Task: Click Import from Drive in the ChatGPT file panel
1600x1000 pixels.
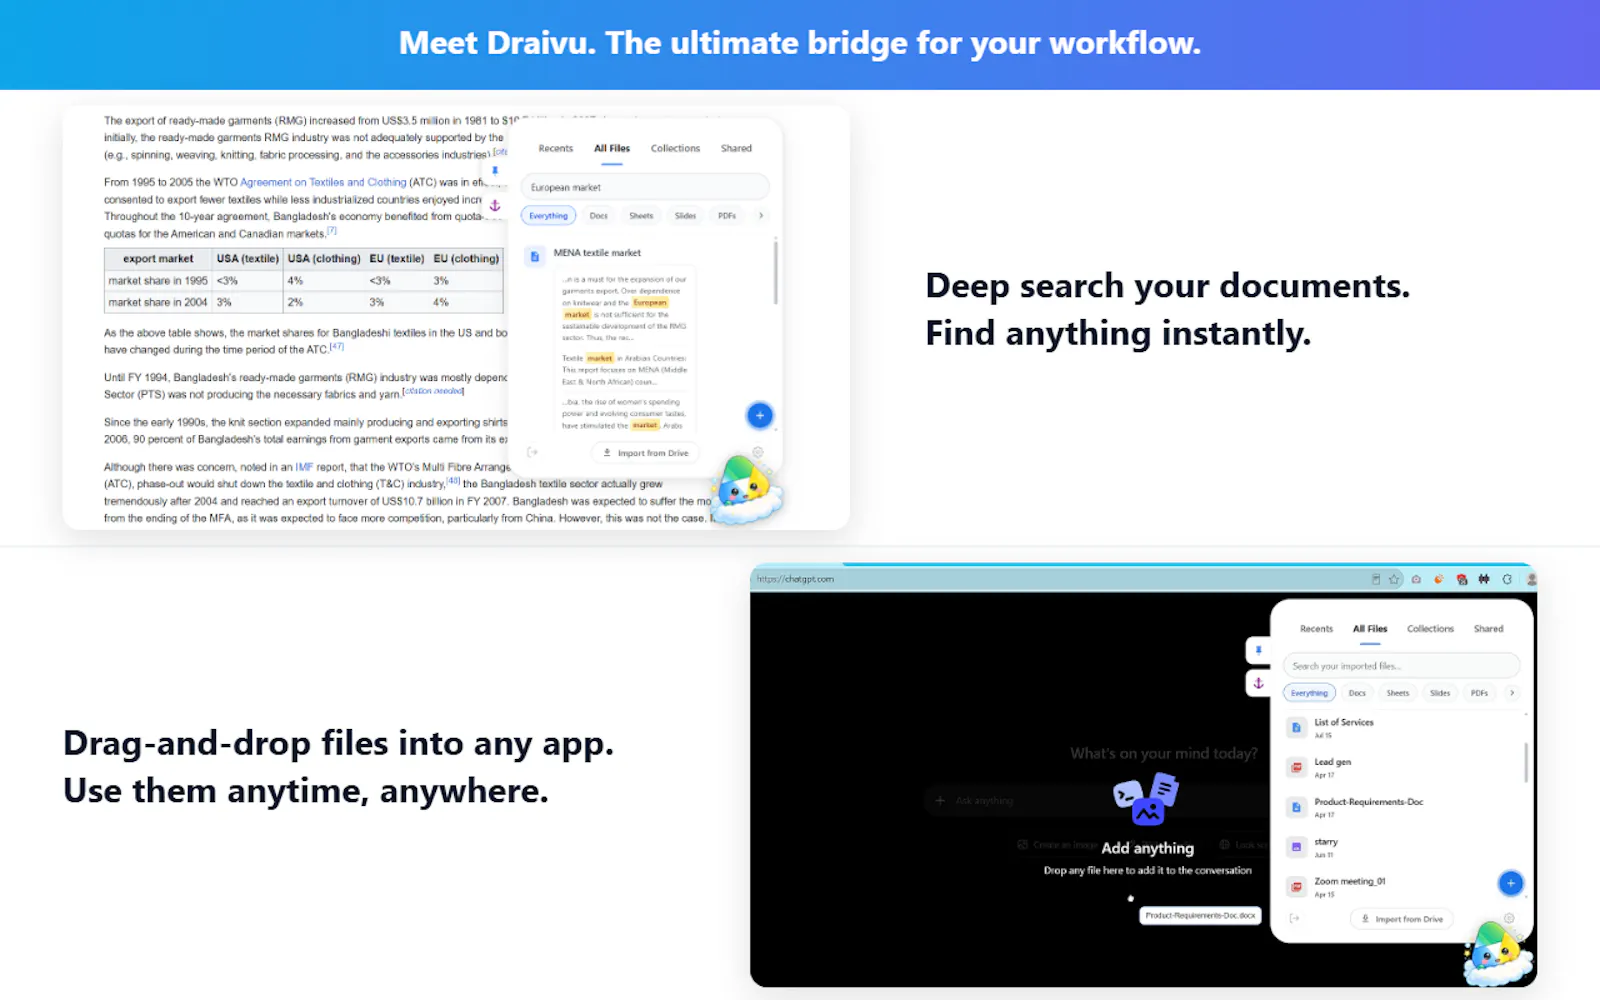Action: coord(1401,919)
